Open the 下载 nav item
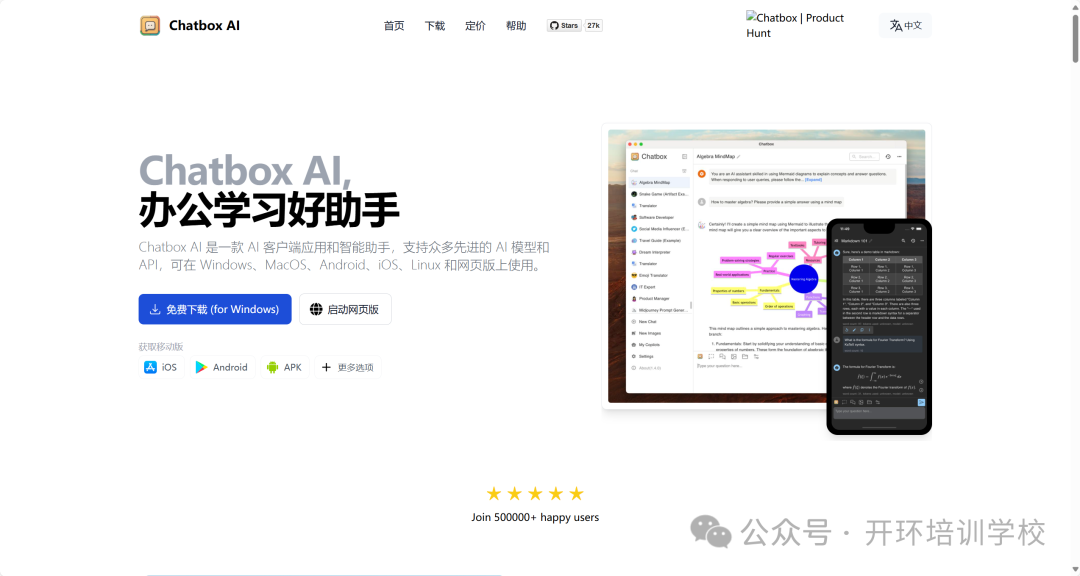This screenshot has height=576, width=1080. [x=435, y=25]
